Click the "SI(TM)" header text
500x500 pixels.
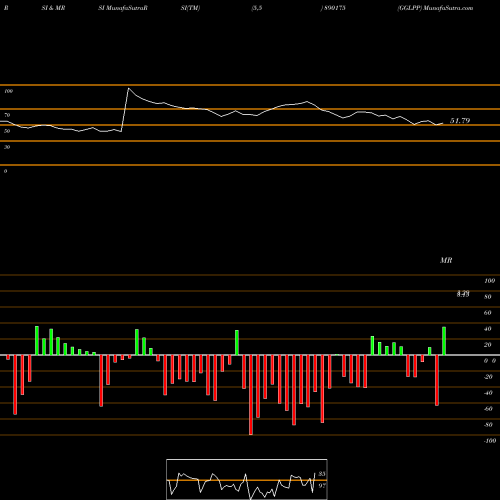click(x=190, y=8)
